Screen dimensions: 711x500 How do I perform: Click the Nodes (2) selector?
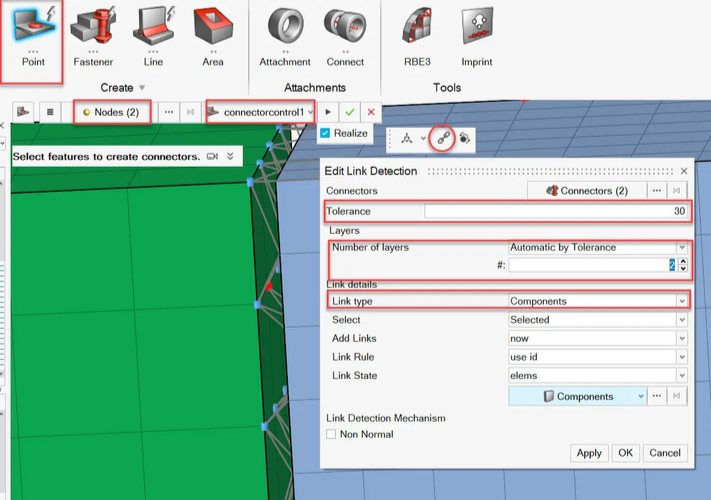click(113, 112)
